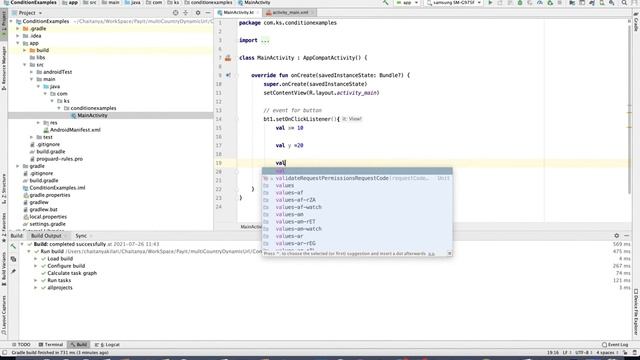640x360 pixels.
Task: Switch to MainActivity.kt editor tab
Action: point(238,13)
